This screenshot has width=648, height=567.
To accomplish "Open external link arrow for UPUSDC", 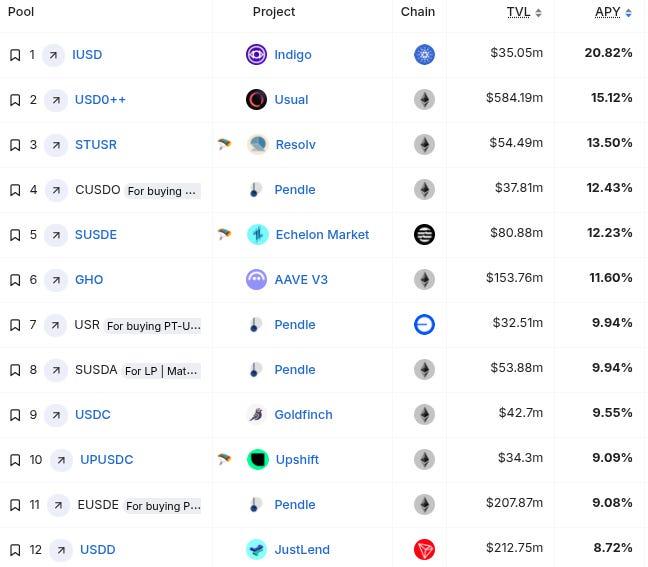I will click(x=62, y=460).
